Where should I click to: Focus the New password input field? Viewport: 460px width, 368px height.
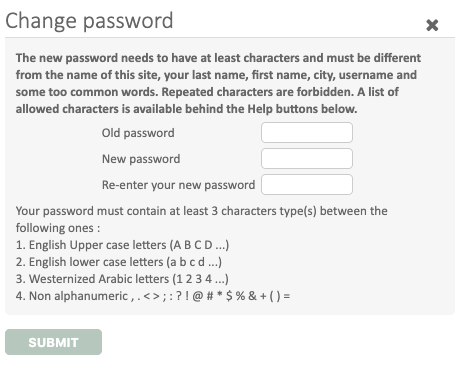coord(307,158)
